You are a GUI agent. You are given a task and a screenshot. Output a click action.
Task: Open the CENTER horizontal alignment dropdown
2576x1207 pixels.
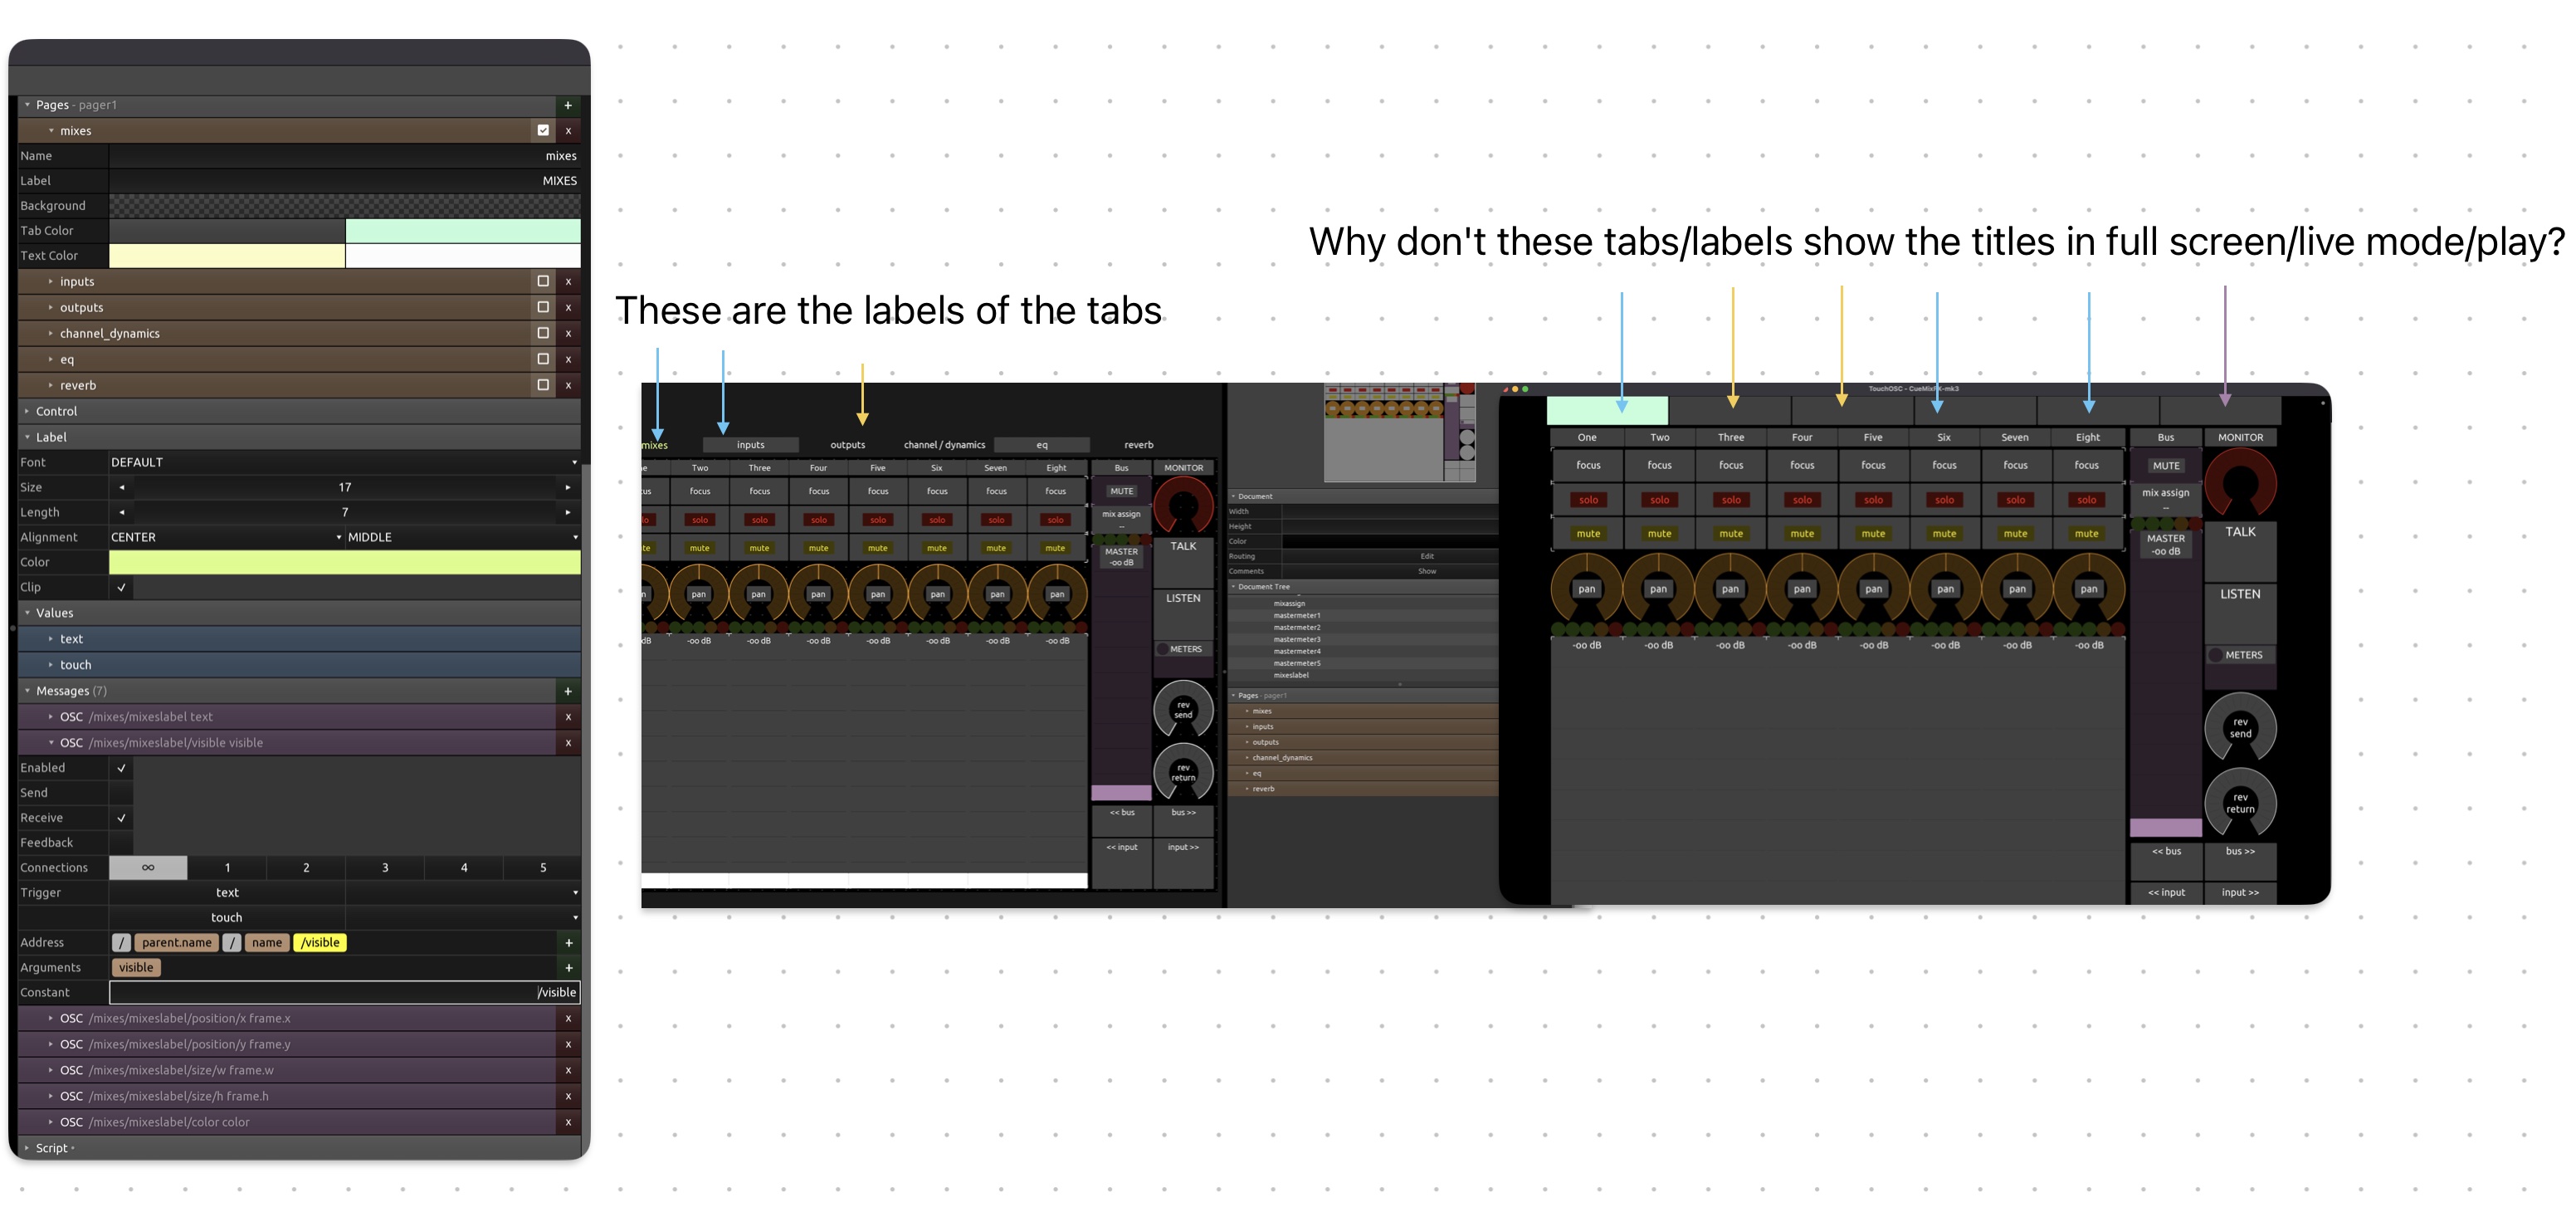click(x=226, y=538)
